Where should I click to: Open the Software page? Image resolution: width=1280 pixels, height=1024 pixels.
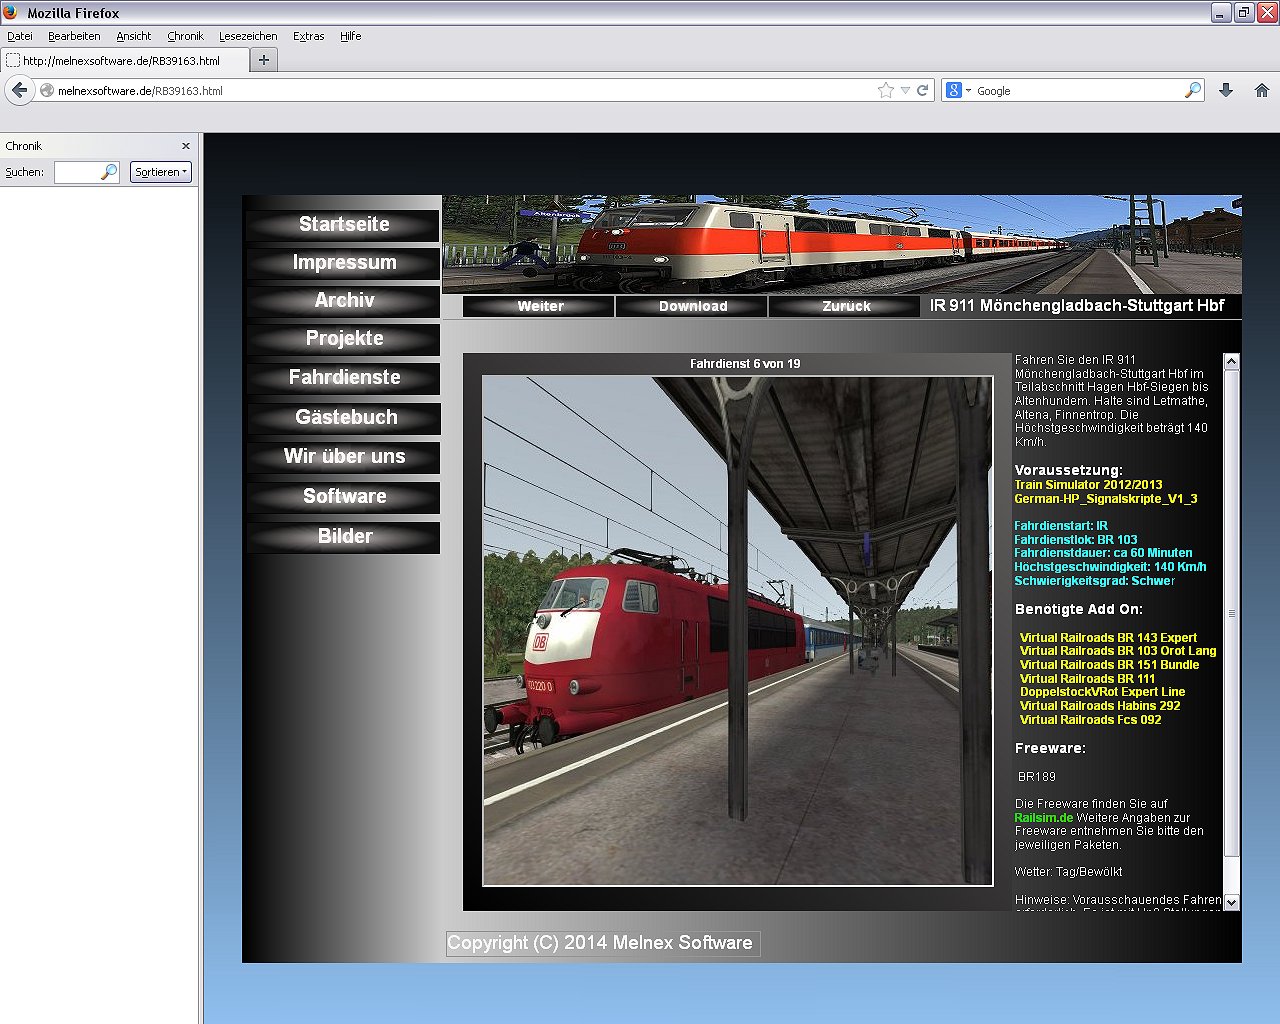(x=344, y=496)
